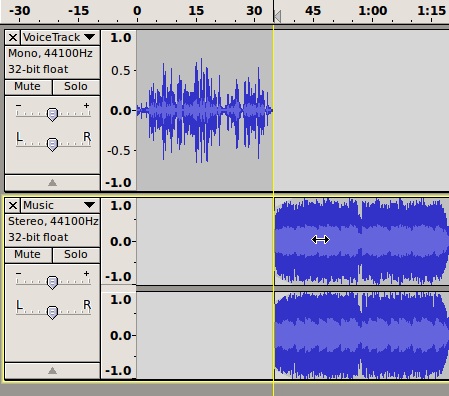Click the VoiceTrack '32-bit float' label
Image resolution: width=449 pixels, height=396 pixels.
(x=38, y=69)
